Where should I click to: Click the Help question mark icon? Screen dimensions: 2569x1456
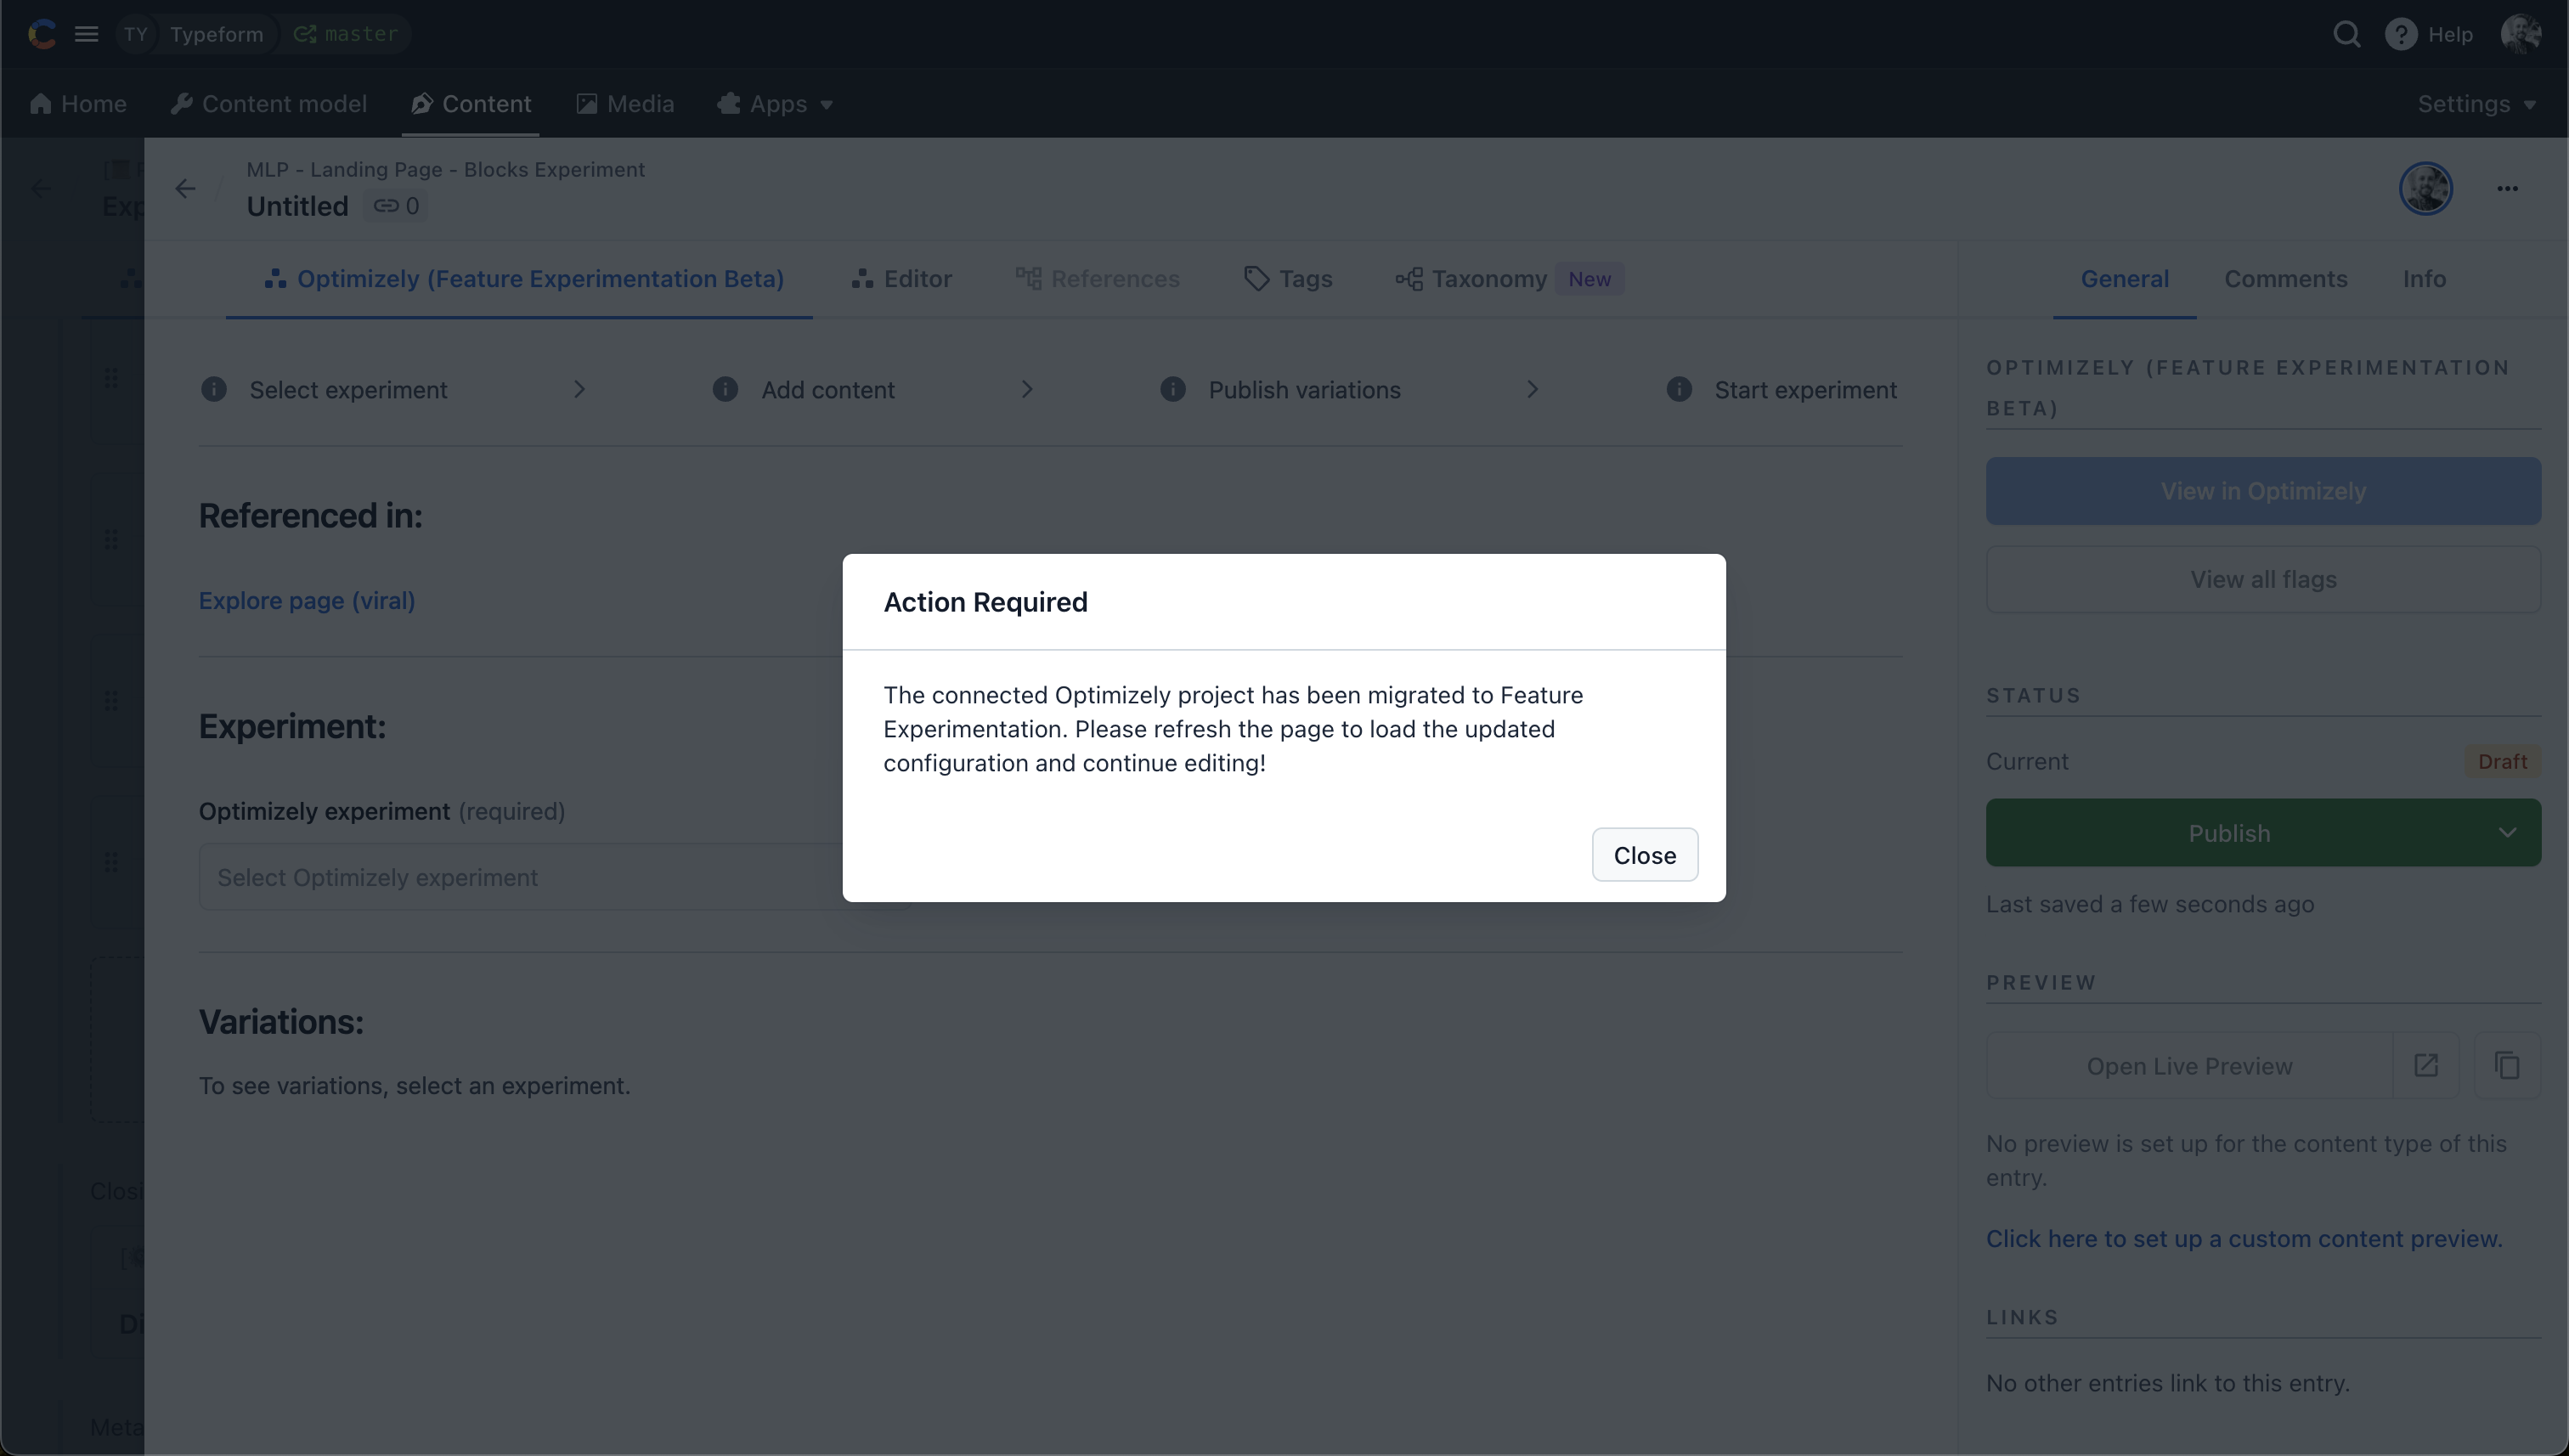coord(2400,34)
